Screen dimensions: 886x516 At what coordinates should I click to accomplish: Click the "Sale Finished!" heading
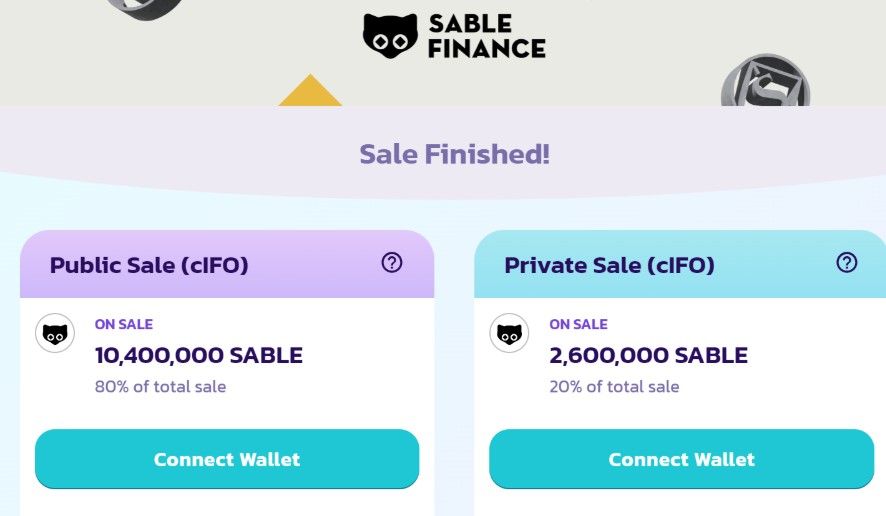click(454, 154)
